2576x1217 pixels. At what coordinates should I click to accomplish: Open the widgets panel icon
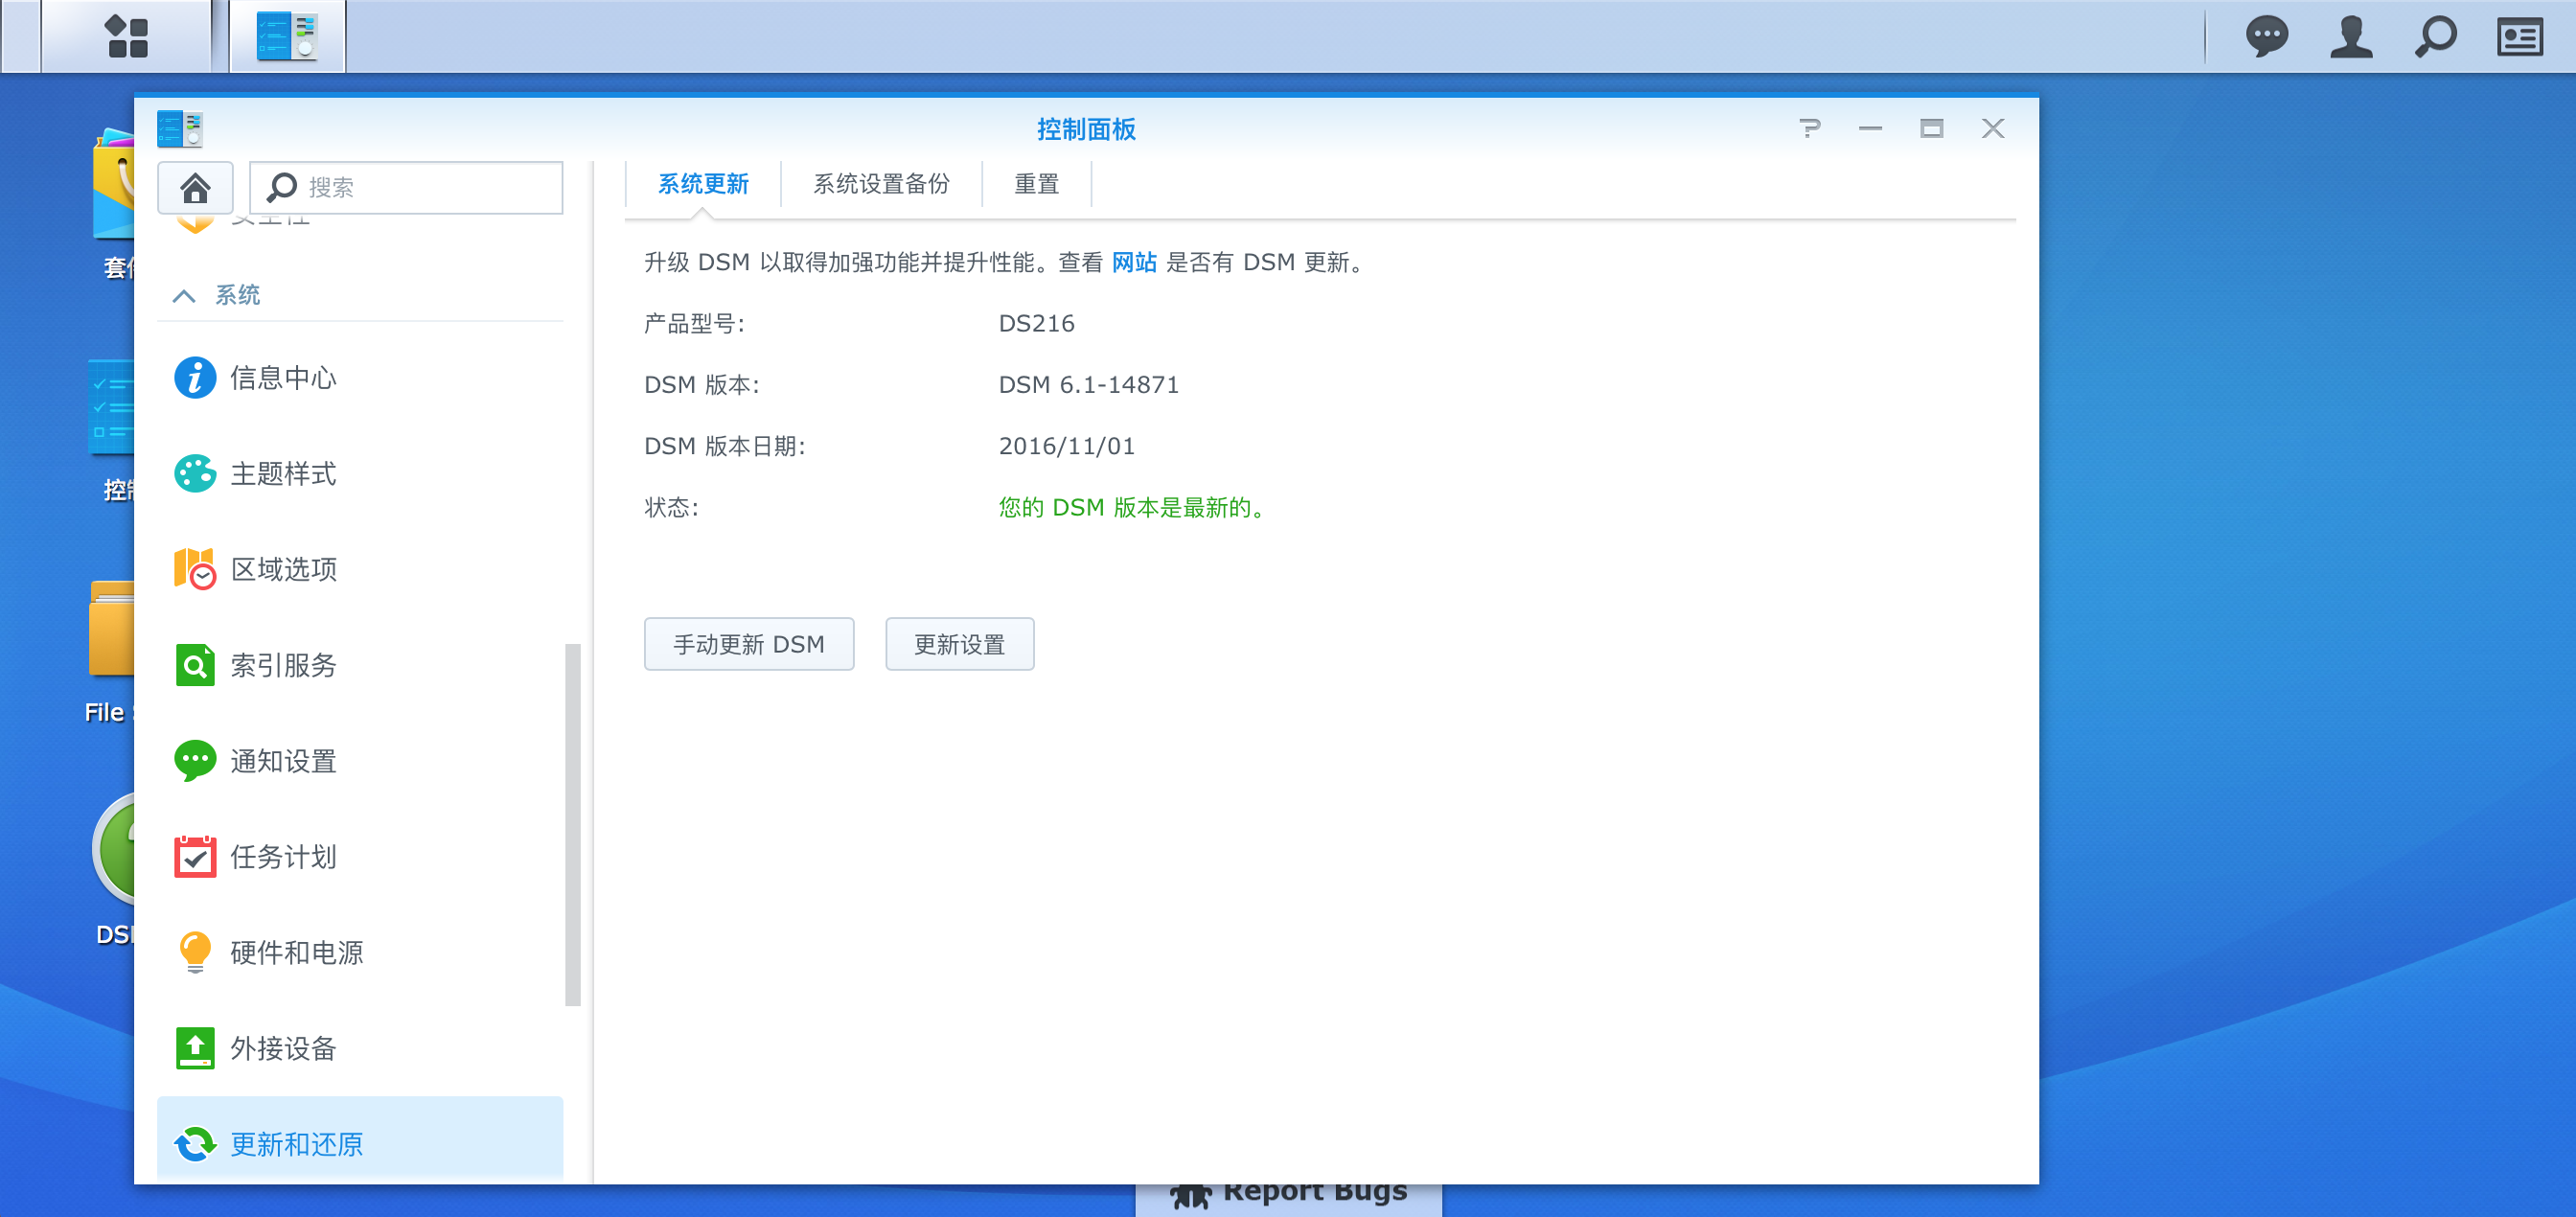[2519, 37]
